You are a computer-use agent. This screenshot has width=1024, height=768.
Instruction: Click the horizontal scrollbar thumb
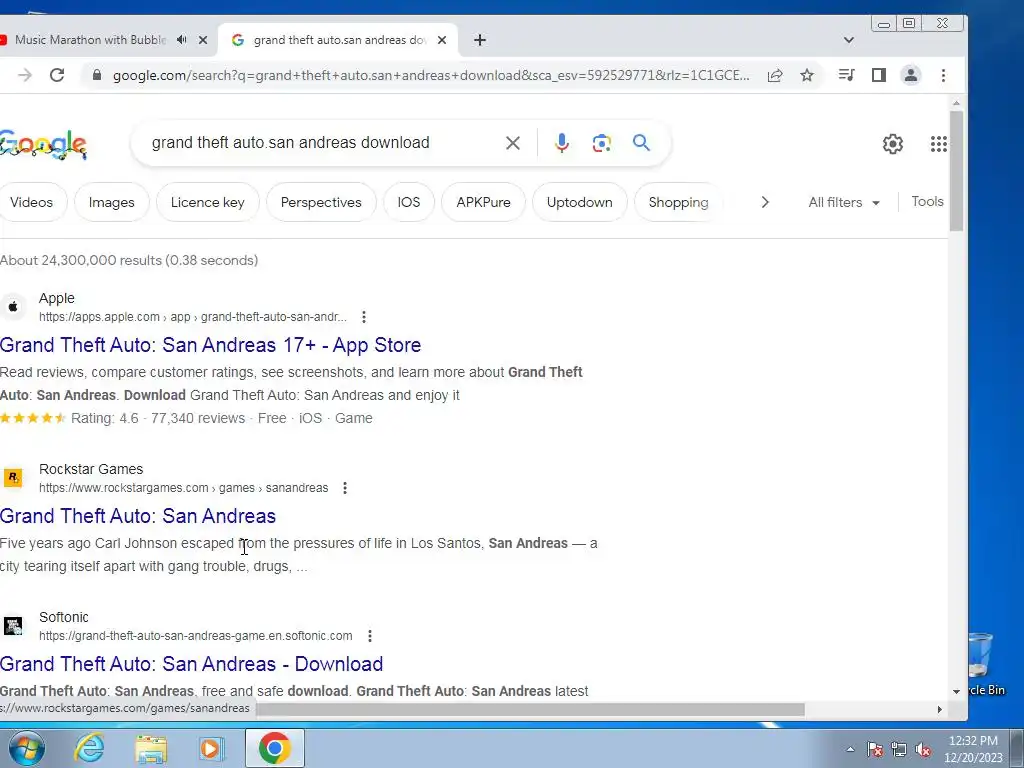pyautogui.click(x=529, y=709)
